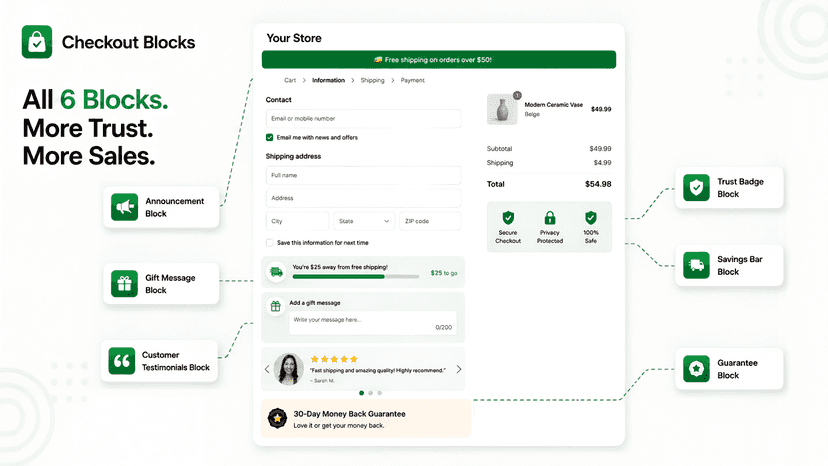
Task: Click the money back guarantee medal icon
Action: (277, 418)
